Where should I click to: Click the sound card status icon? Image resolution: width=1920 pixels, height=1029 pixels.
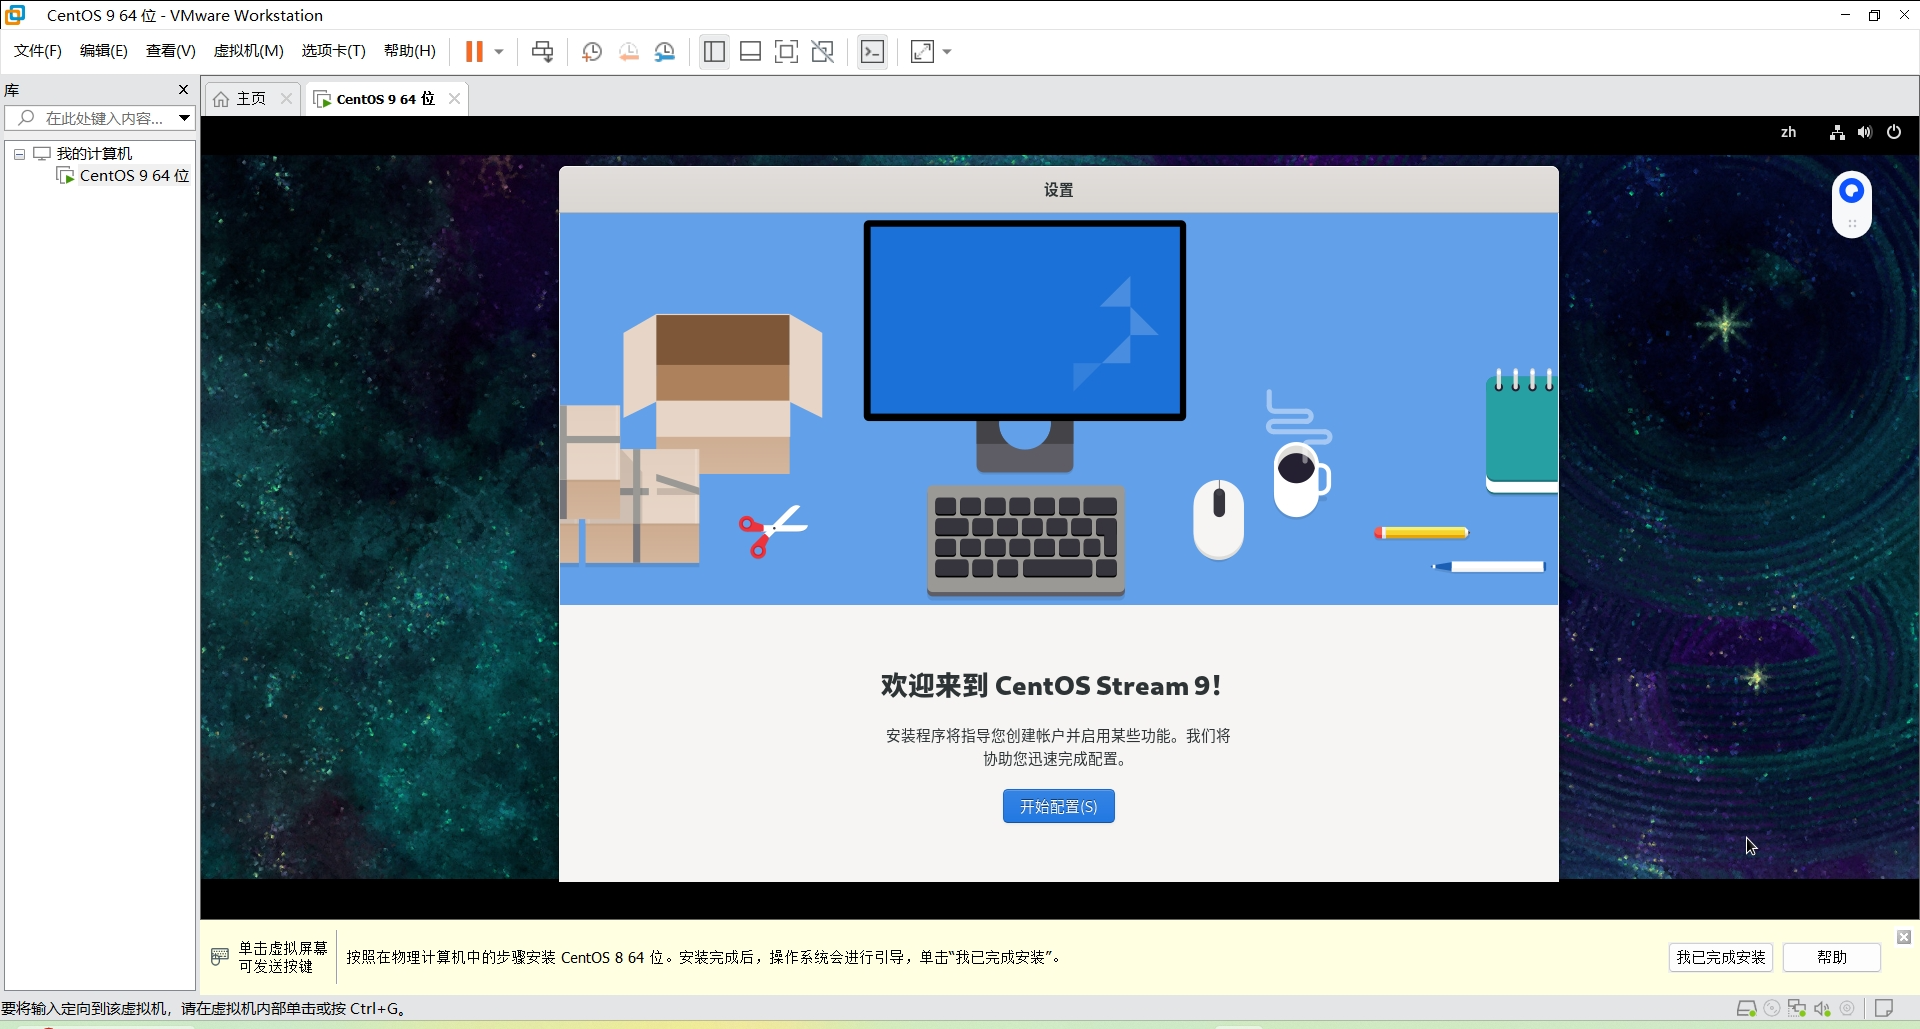pos(1822,1008)
